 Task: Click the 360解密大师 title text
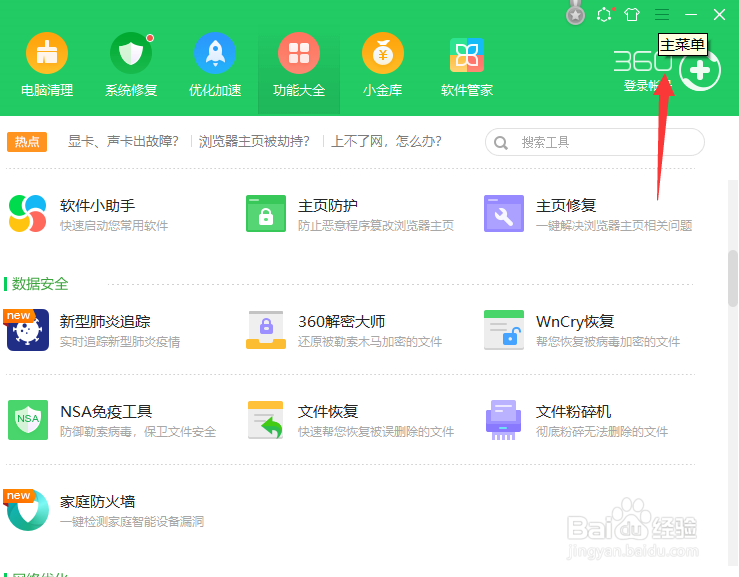[x=342, y=321]
